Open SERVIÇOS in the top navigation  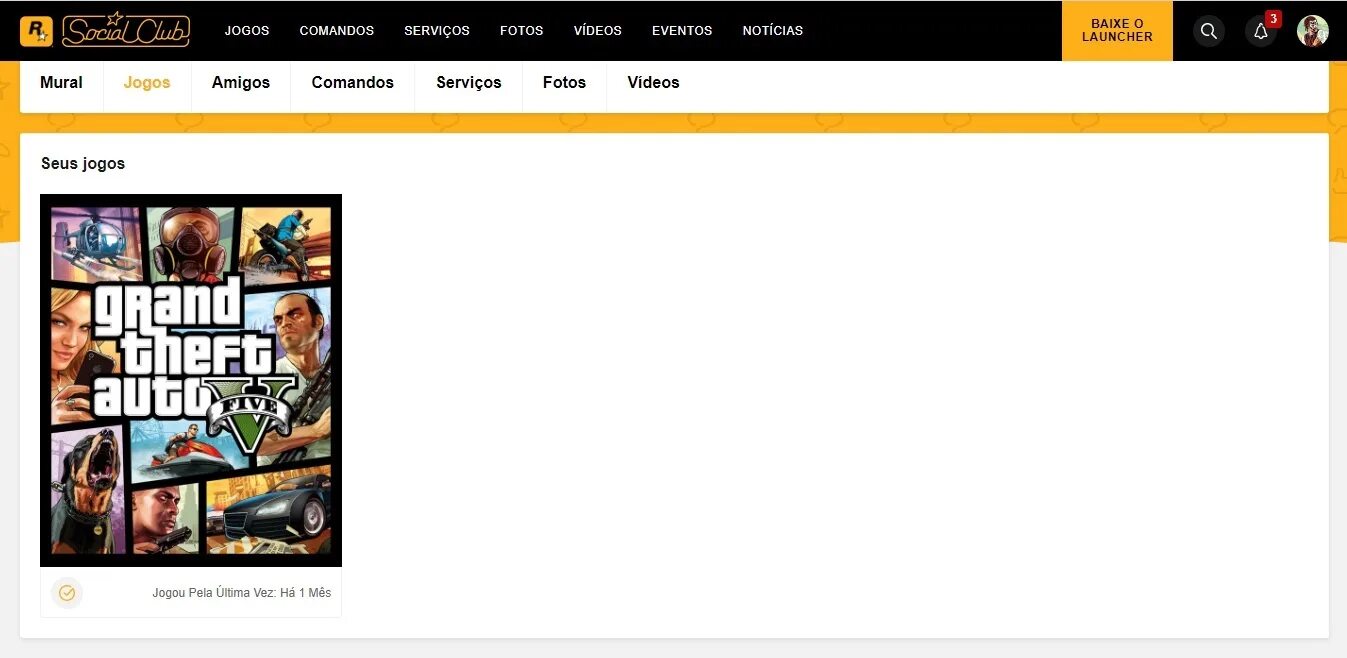point(437,31)
